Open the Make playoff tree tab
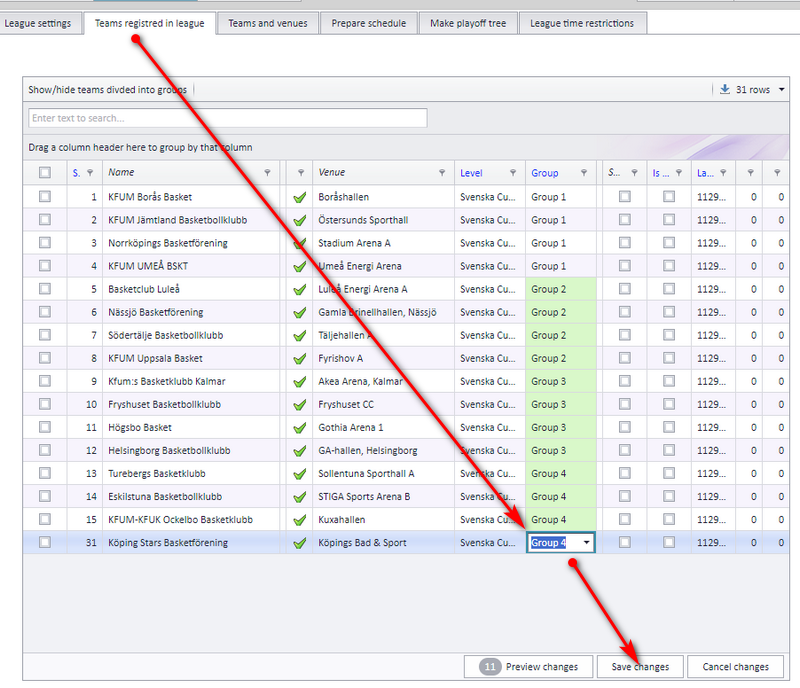Screen dimensions: 800x688 [468, 23]
